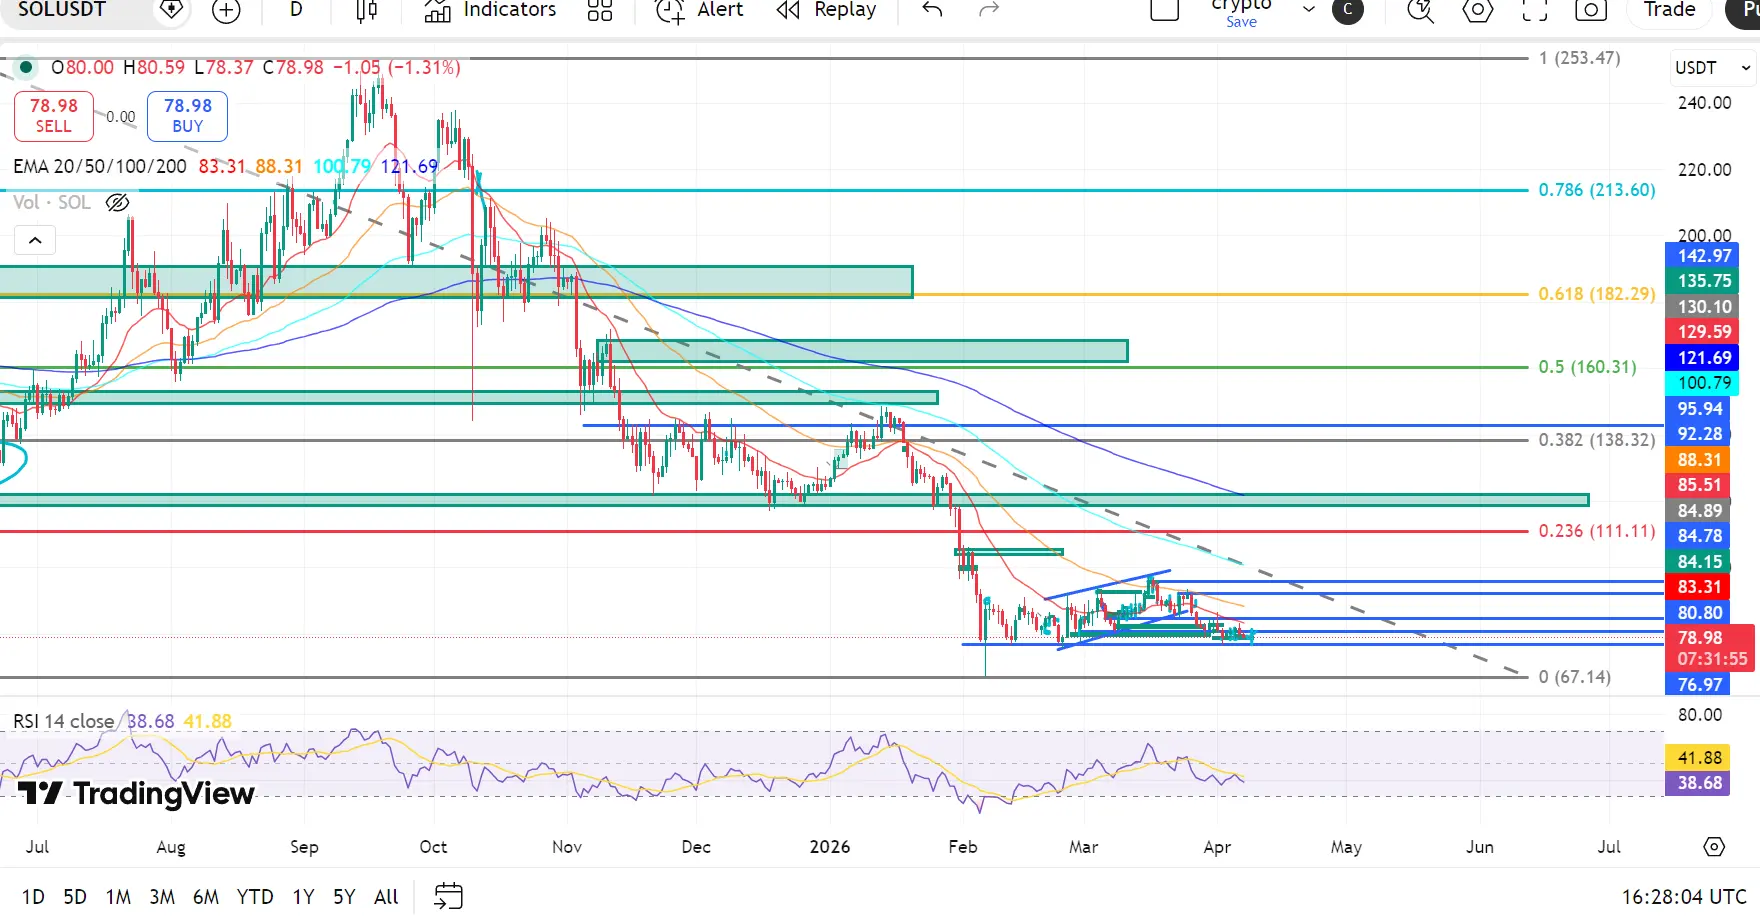Switch to the 5D time range
This screenshot has width=1760, height=923.
[75, 897]
